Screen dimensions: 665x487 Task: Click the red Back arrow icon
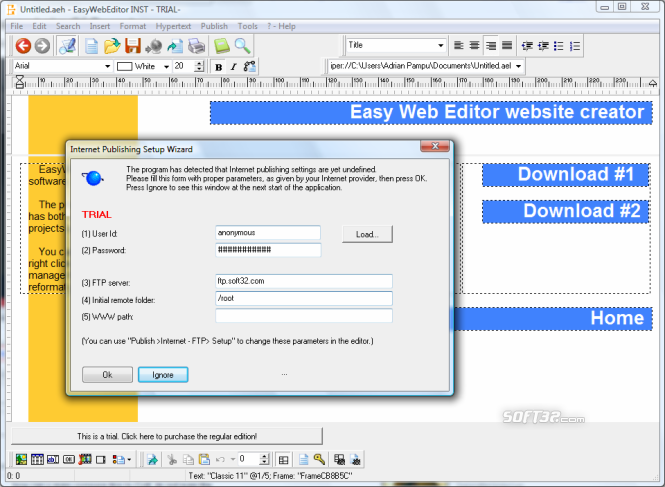pyautogui.click(x=23, y=46)
